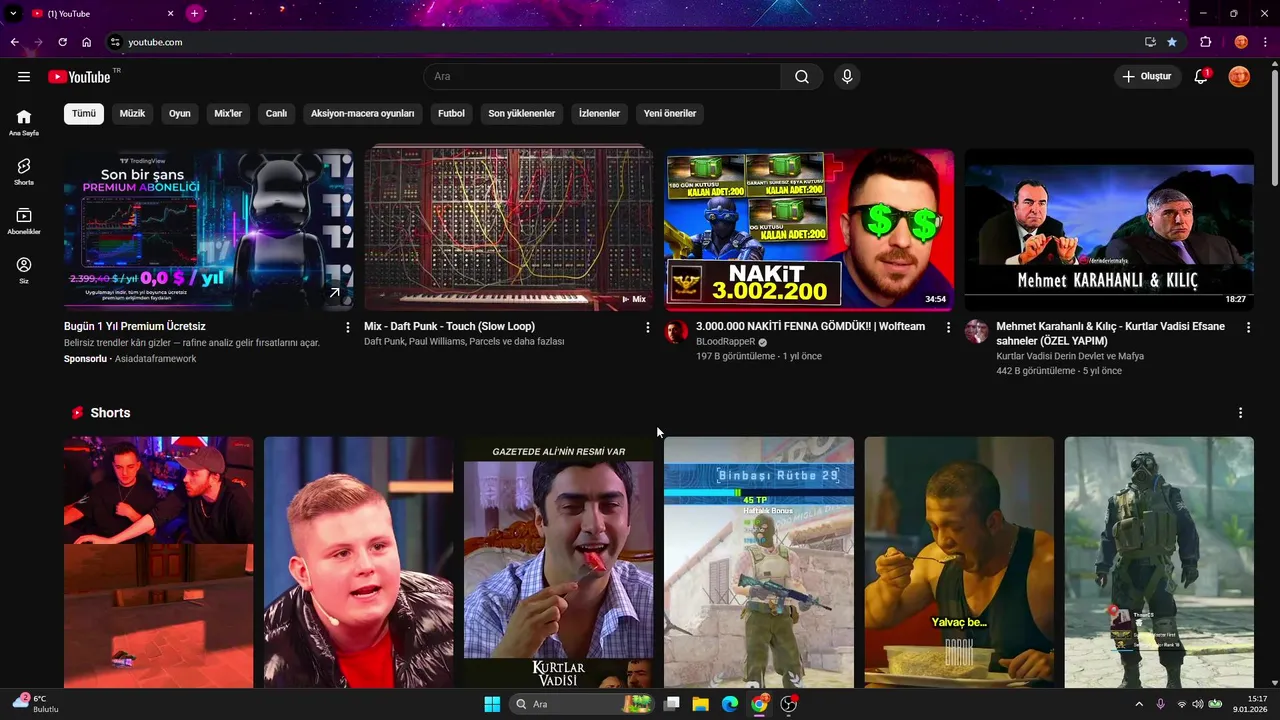
Task: Open more options for the Mehmet Karahanlı video
Action: tap(1248, 327)
